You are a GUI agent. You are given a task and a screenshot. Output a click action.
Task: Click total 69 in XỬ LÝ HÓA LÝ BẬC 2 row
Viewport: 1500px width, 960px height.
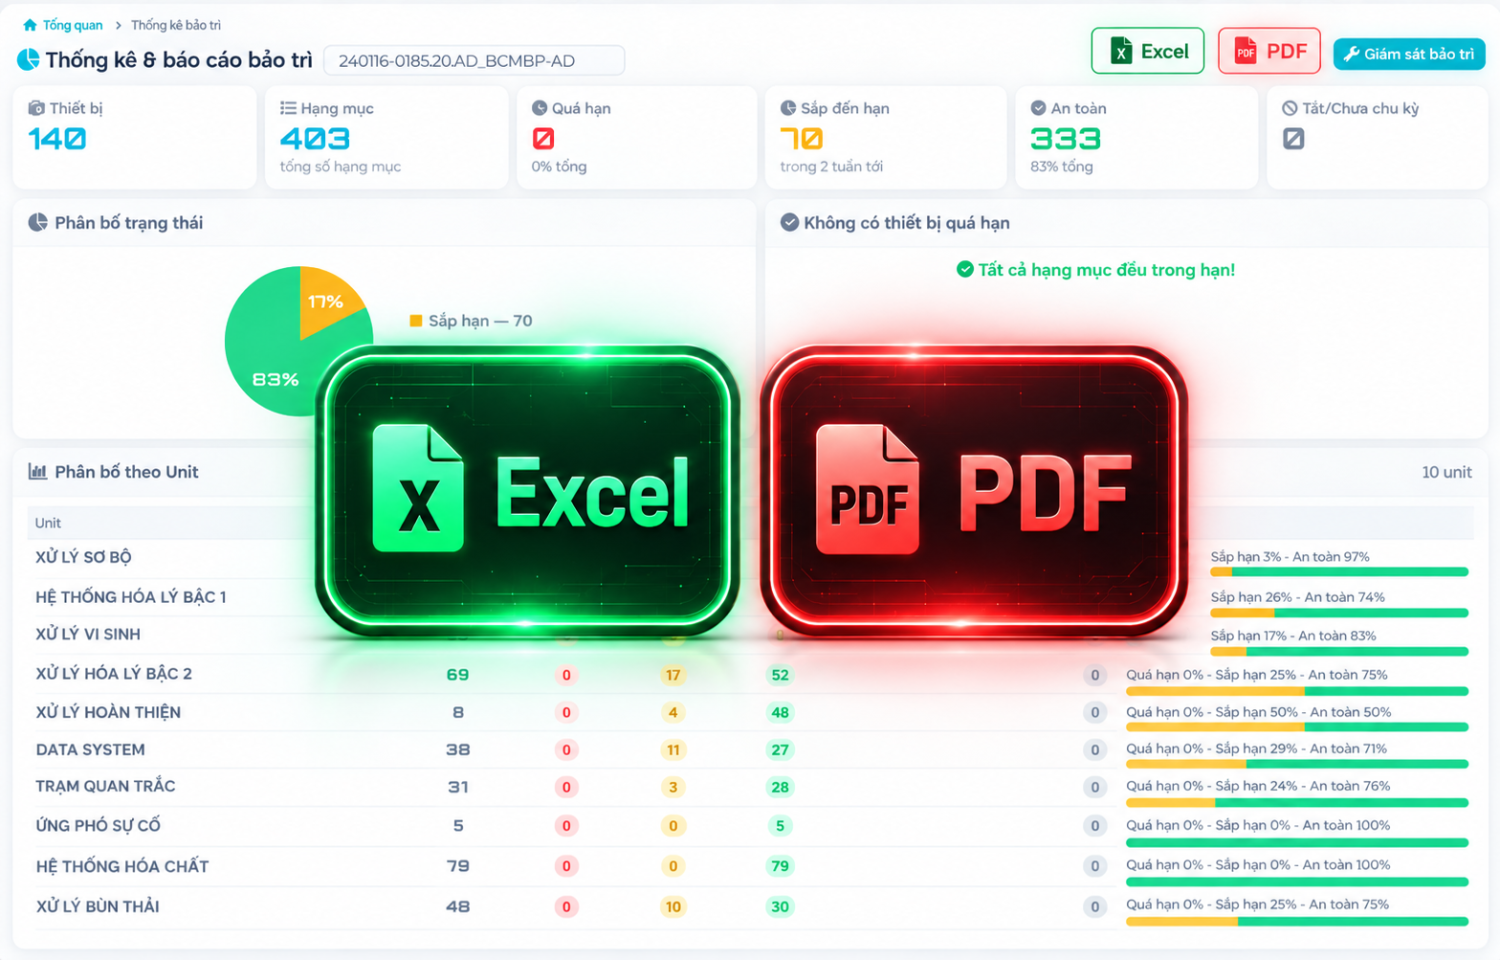tap(458, 675)
